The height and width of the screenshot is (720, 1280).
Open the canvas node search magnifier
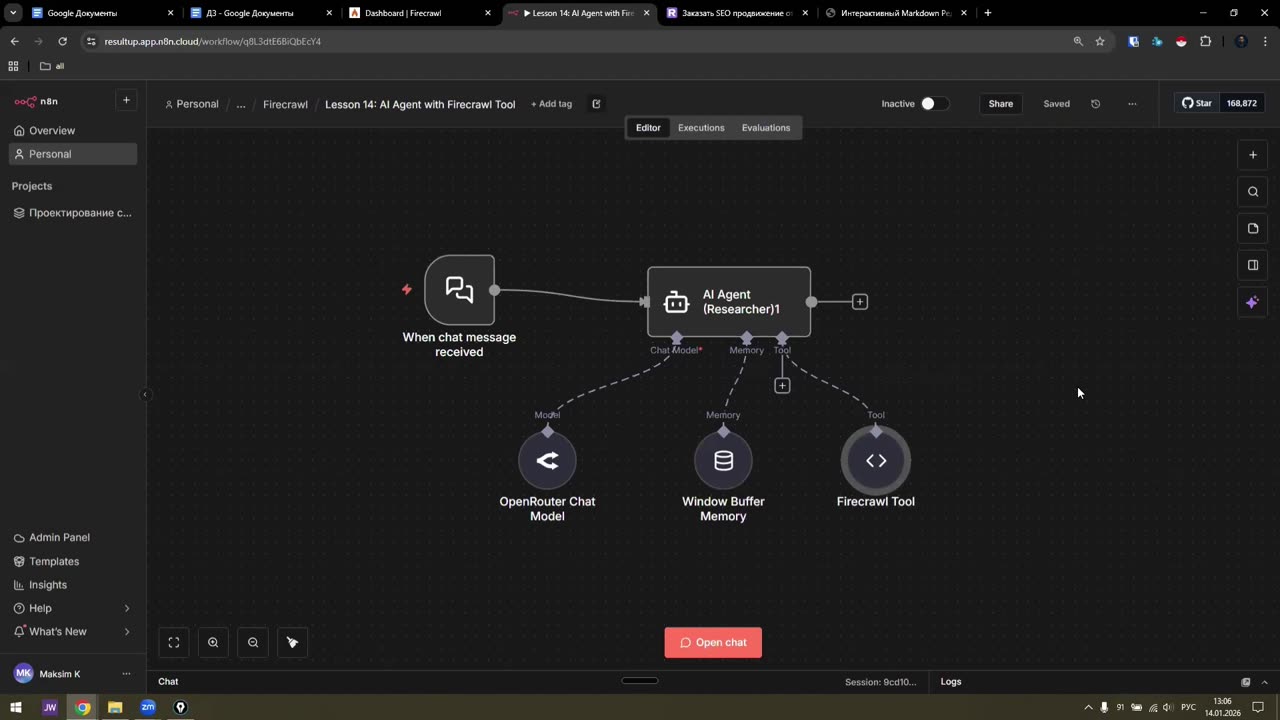tap(1253, 192)
